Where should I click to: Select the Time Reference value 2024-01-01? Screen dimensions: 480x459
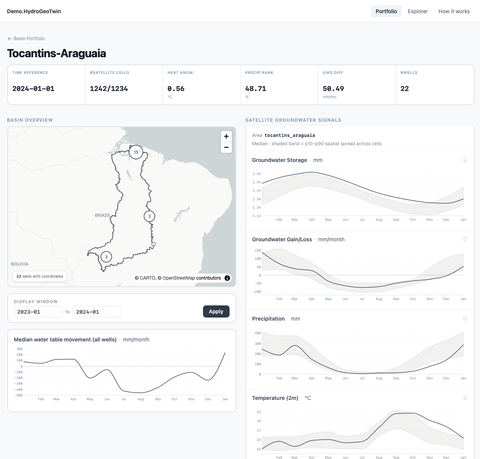pos(33,89)
